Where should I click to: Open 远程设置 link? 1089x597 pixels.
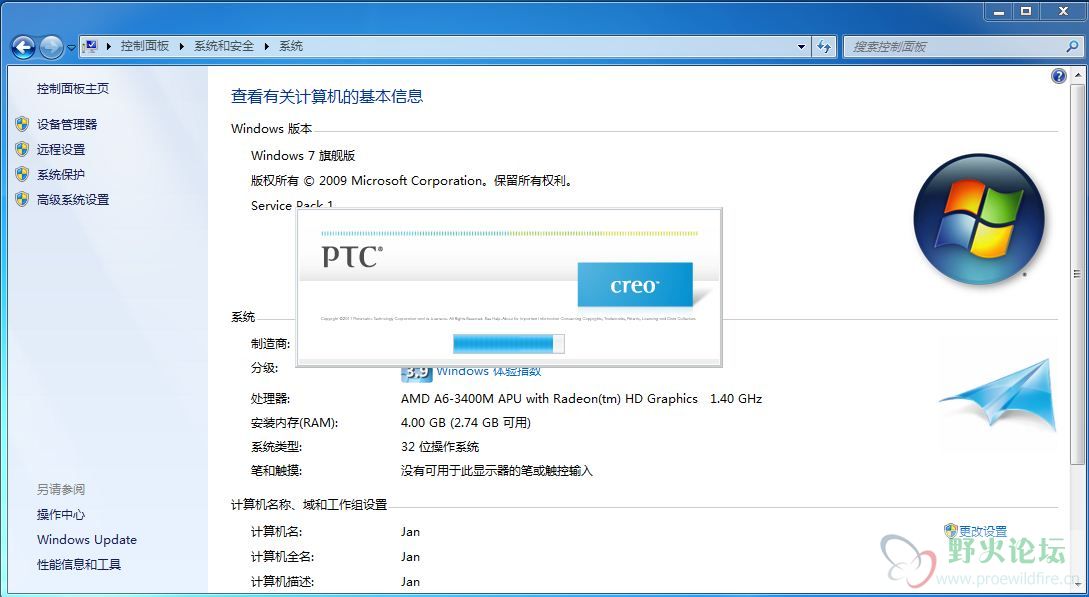tap(61, 149)
